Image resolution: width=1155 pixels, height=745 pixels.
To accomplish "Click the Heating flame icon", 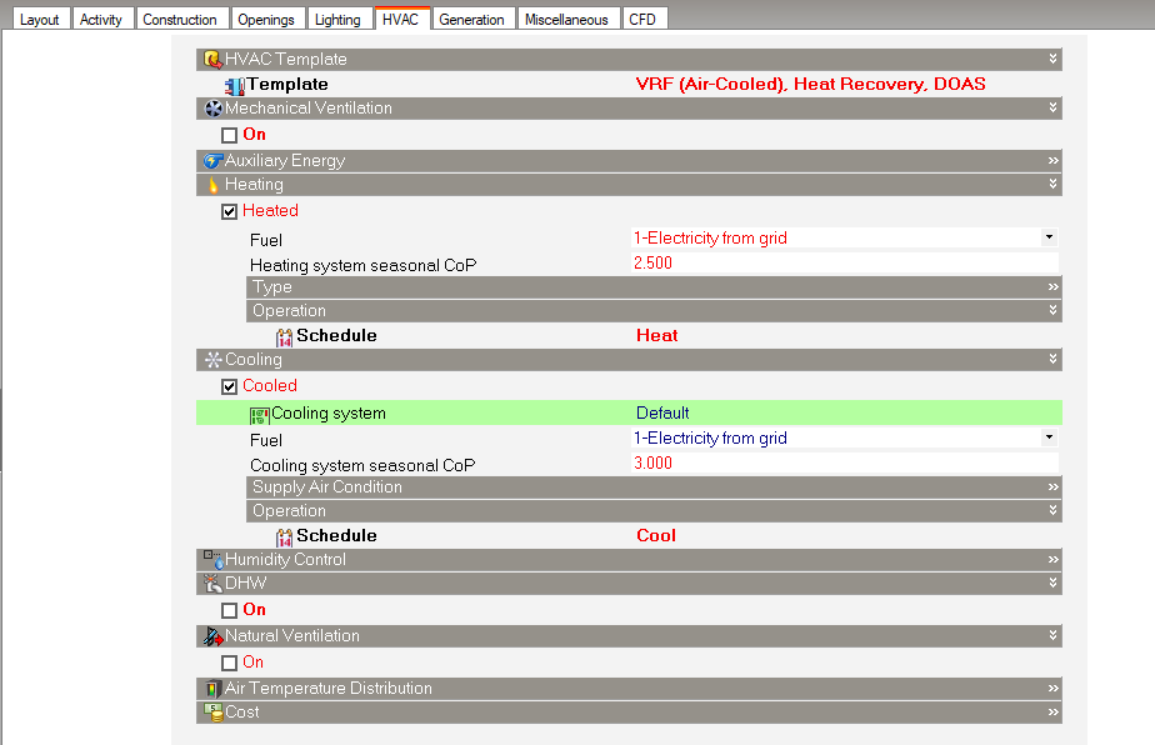I will click(213, 184).
